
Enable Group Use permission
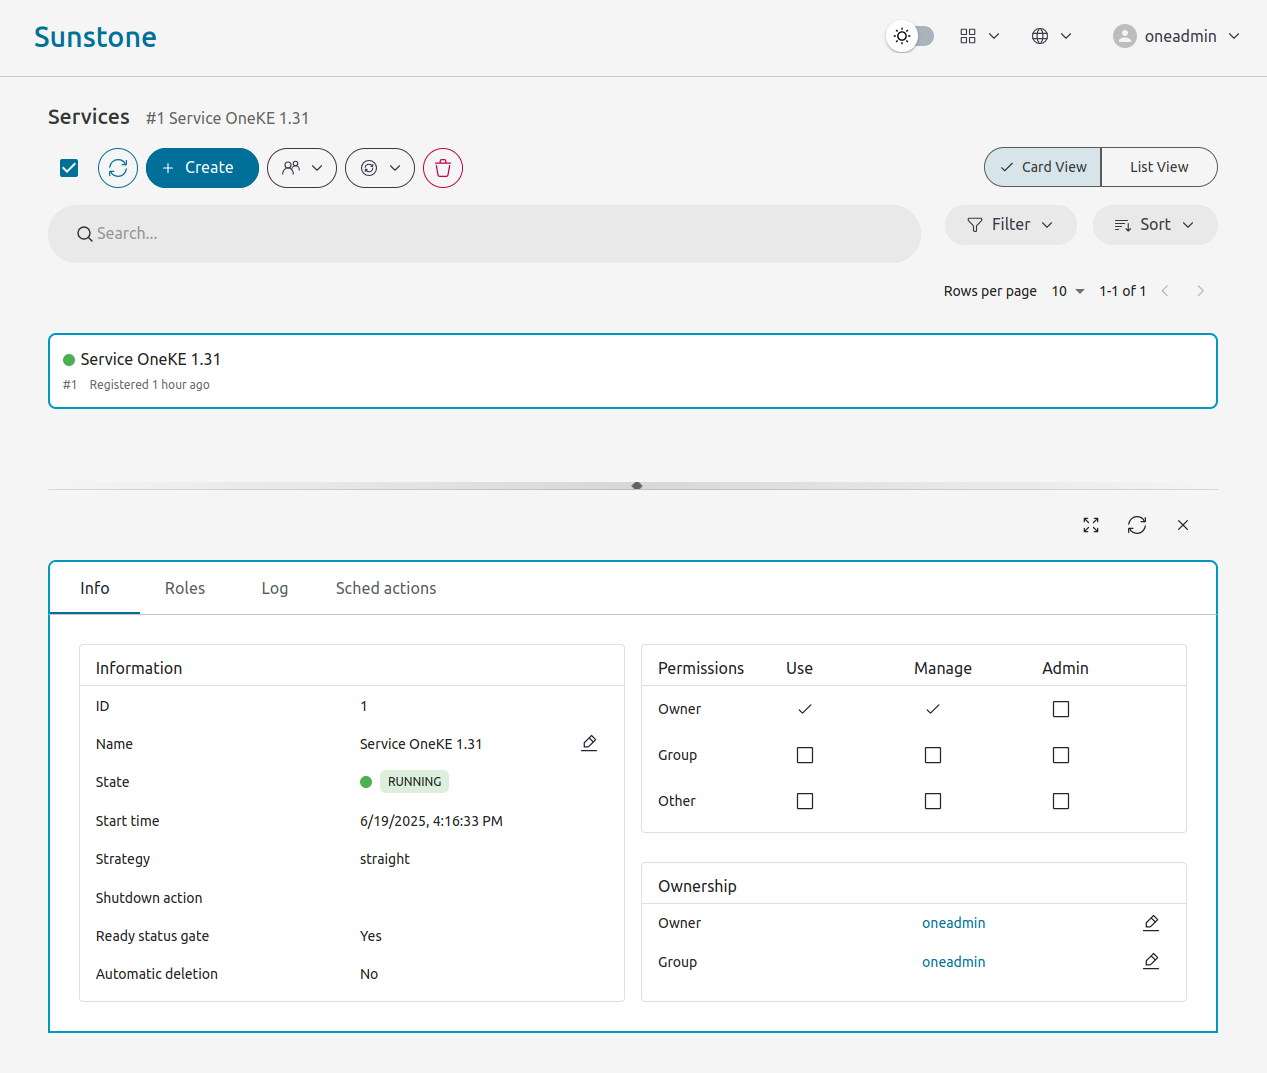[x=805, y=755]
